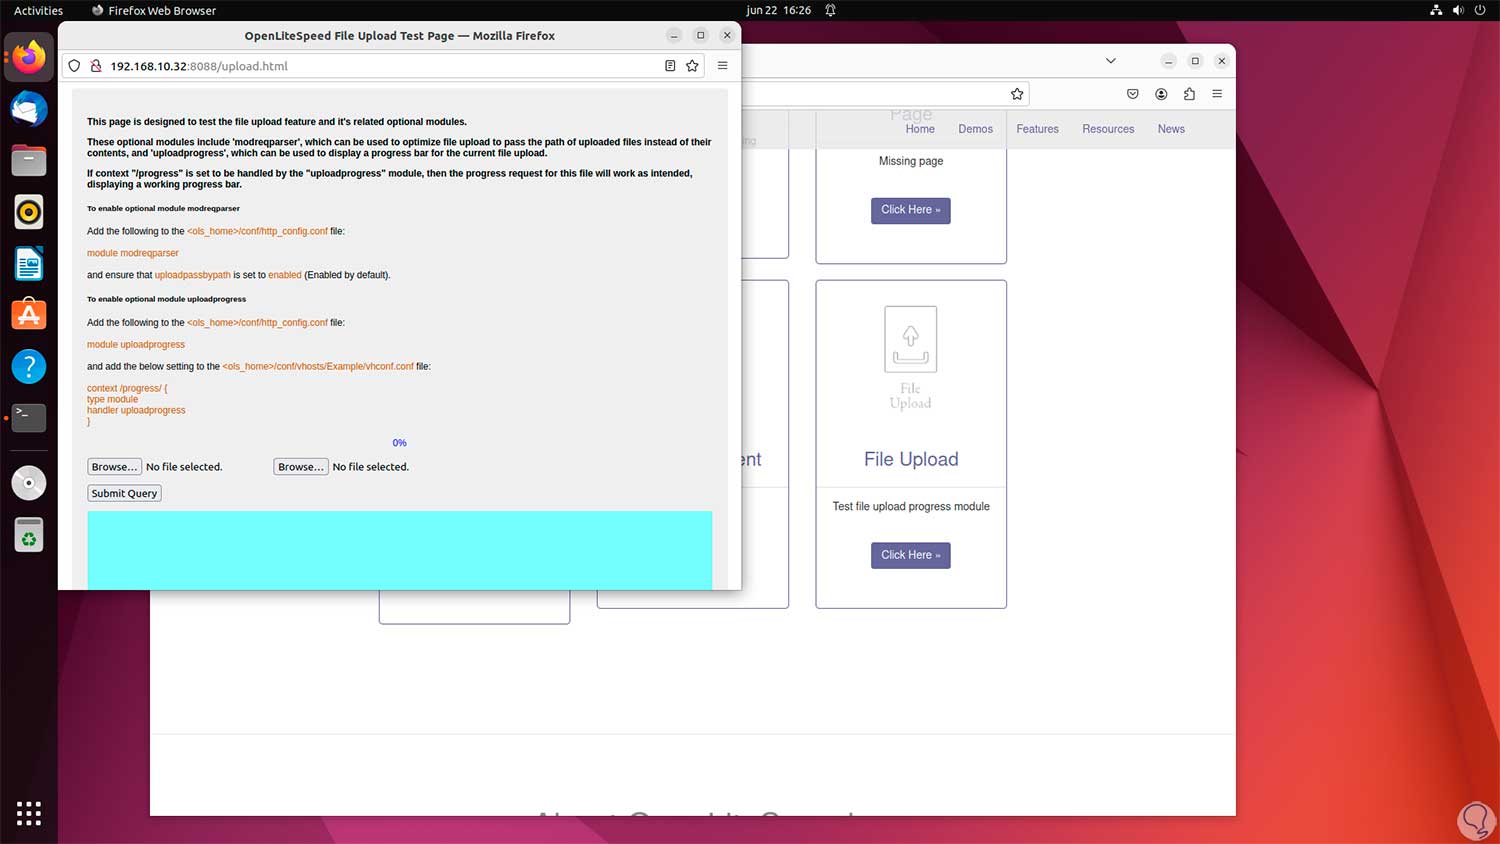Show the applications grid
1500x844 pixels.
point(29,813)
